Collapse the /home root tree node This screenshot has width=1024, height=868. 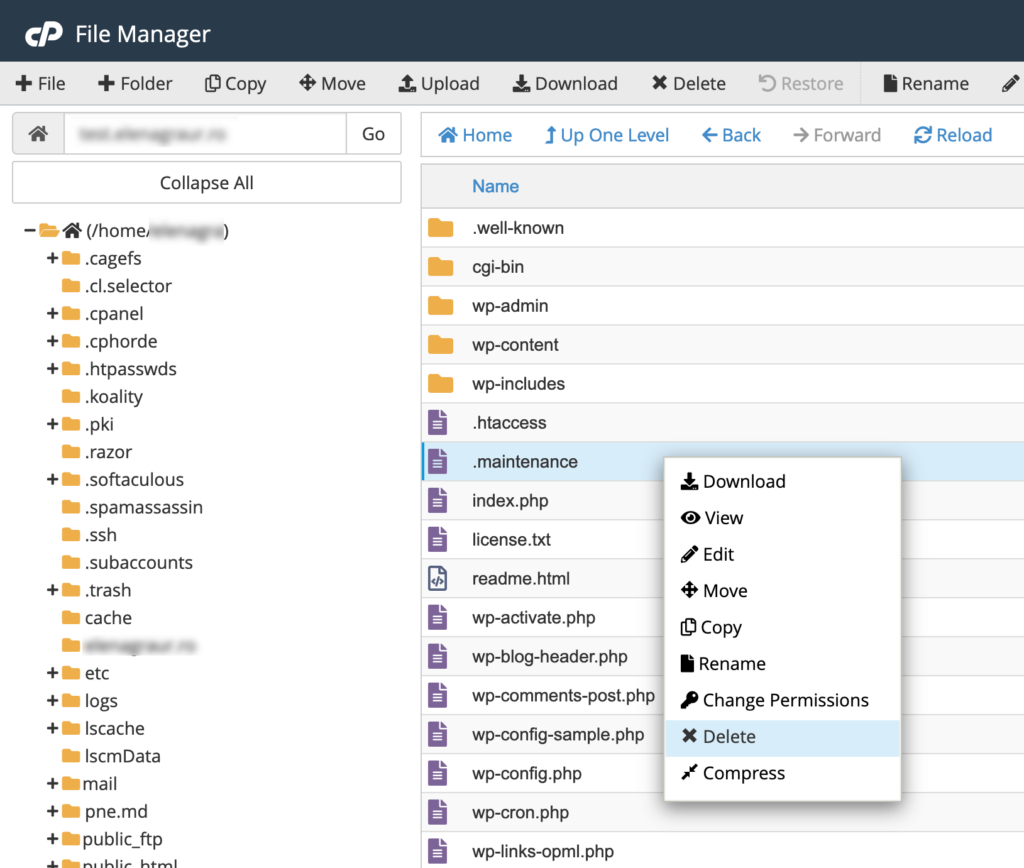(x=29, y=231)
